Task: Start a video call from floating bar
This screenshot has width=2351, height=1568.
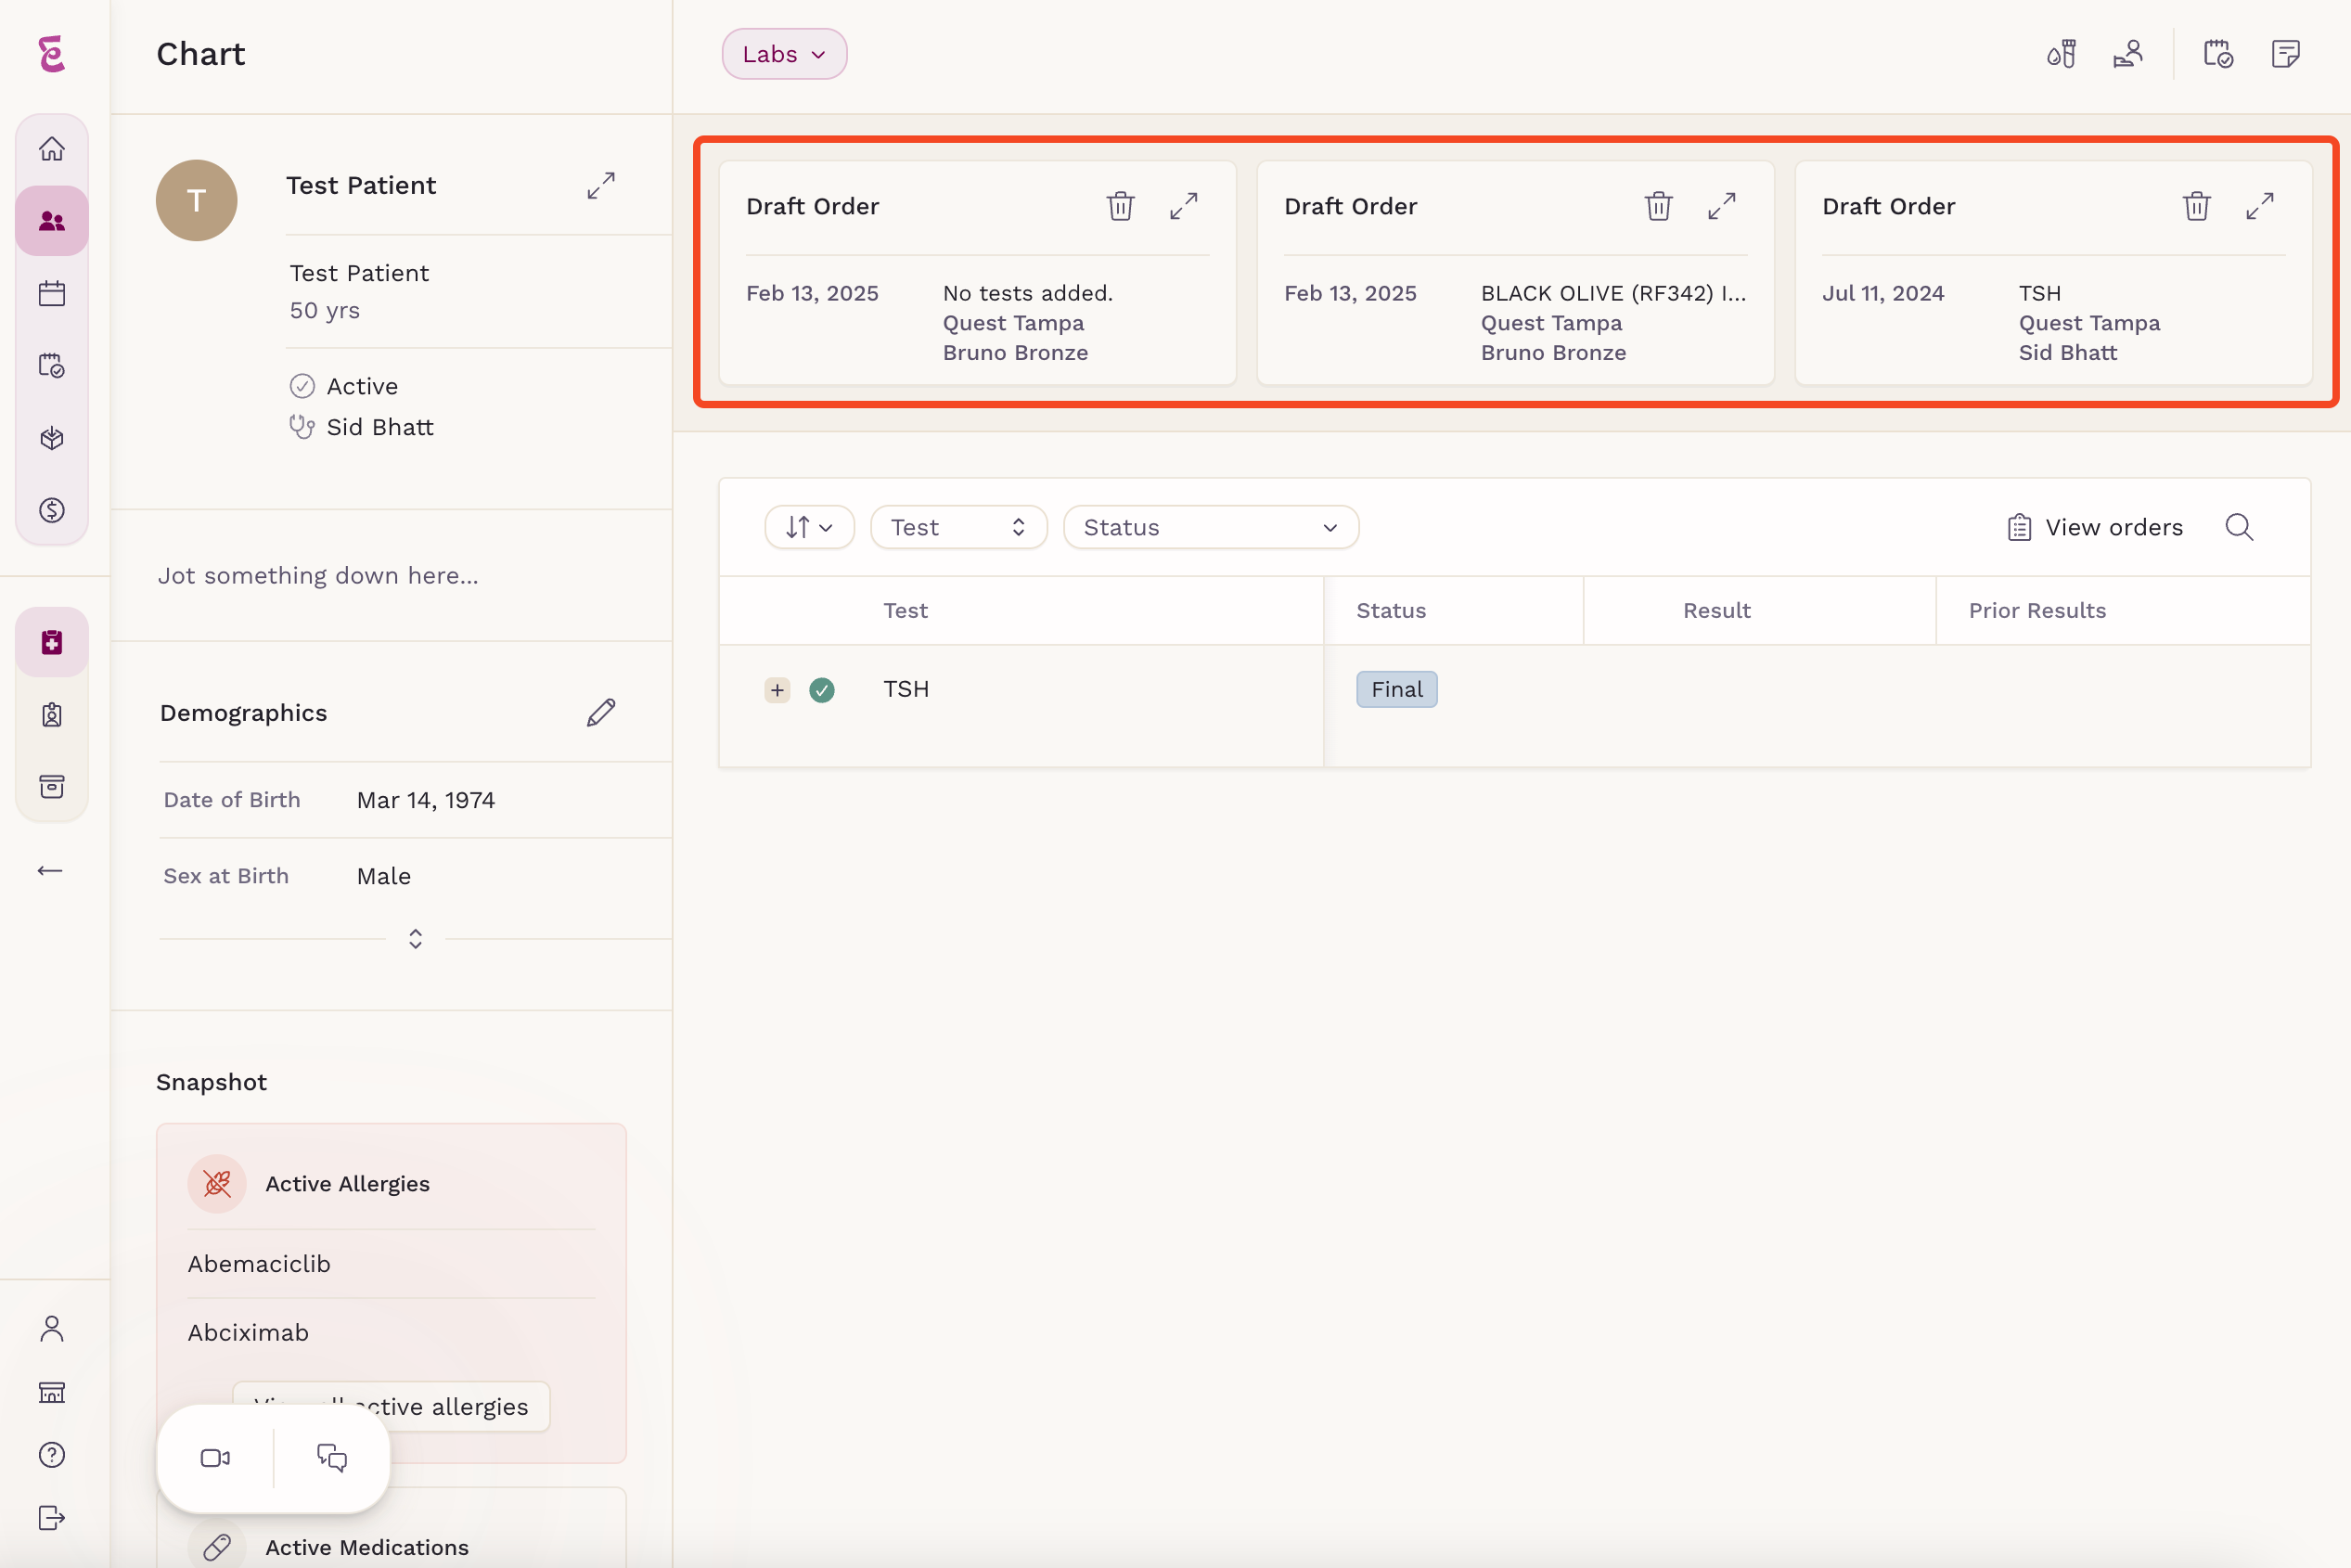Action: (x=215, y=1458)
